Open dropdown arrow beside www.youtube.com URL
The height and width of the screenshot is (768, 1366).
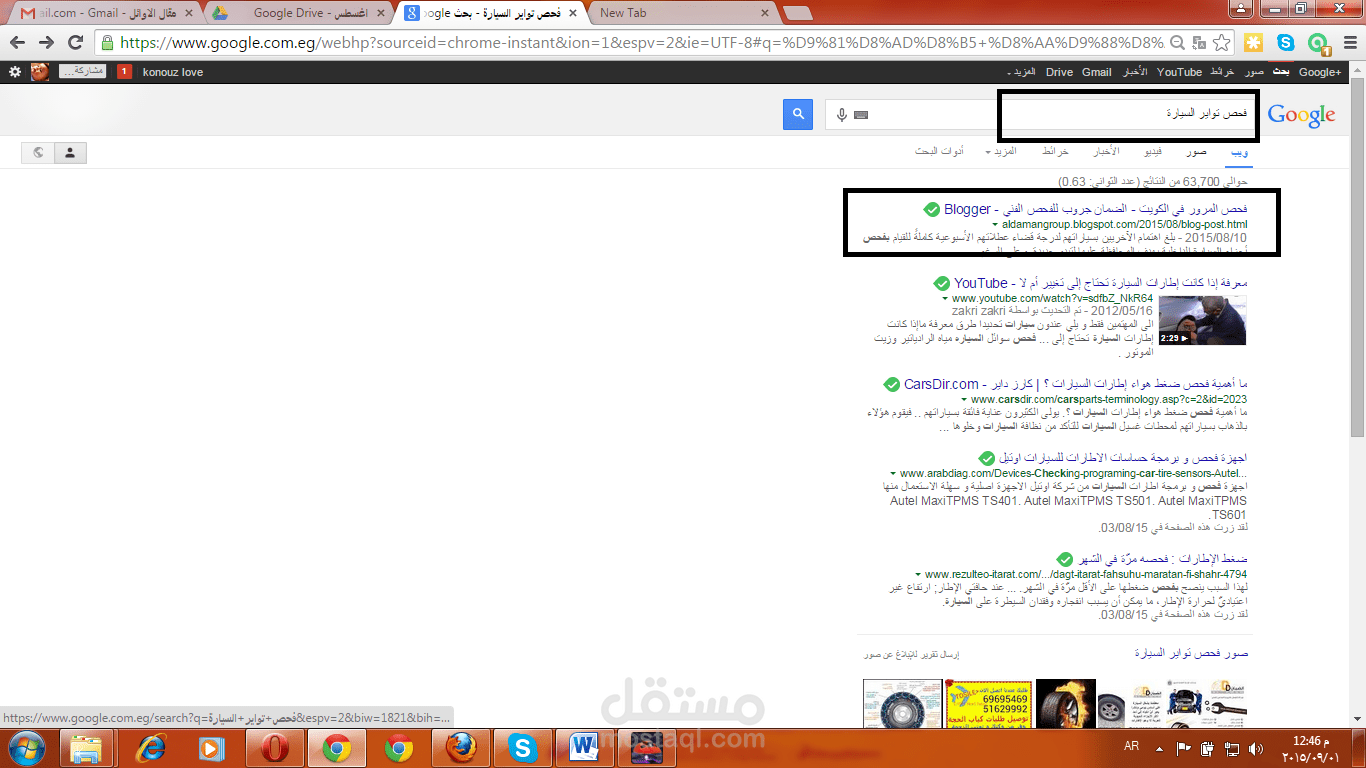click(x=945, y=299)
